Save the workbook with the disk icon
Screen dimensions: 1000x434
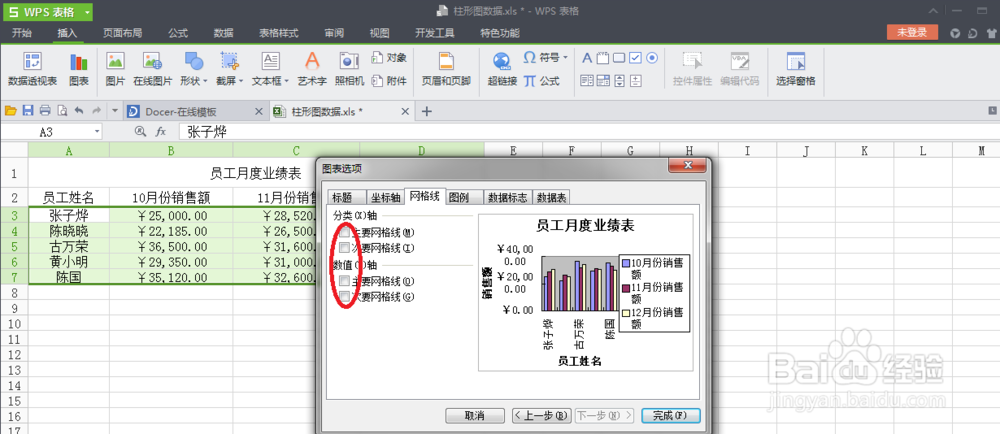pos(27,111)
